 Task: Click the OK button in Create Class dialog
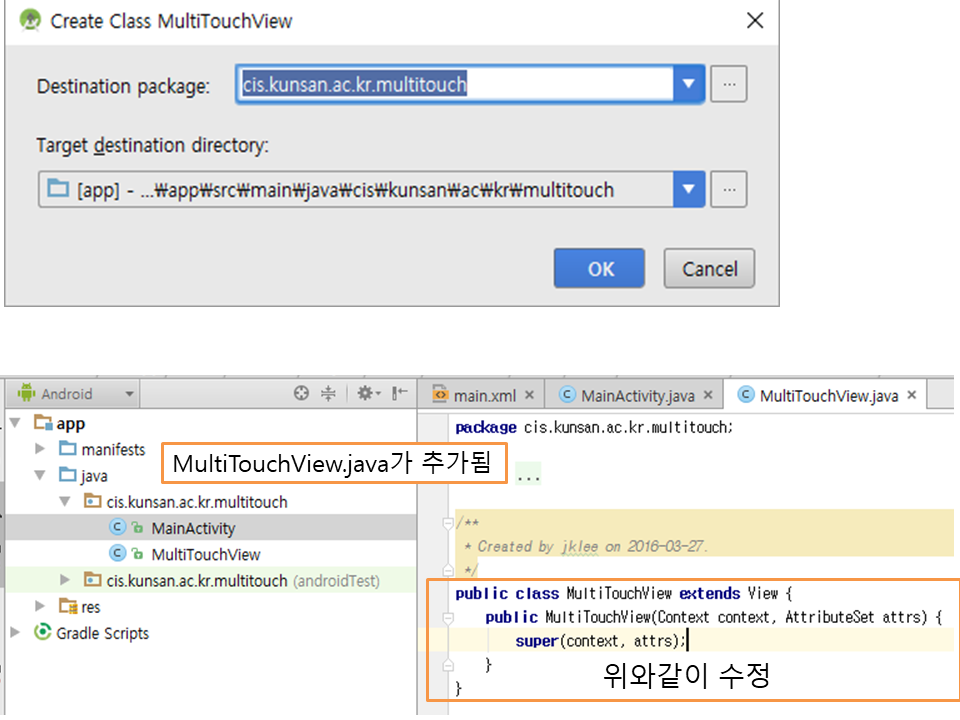click(599, 268)
